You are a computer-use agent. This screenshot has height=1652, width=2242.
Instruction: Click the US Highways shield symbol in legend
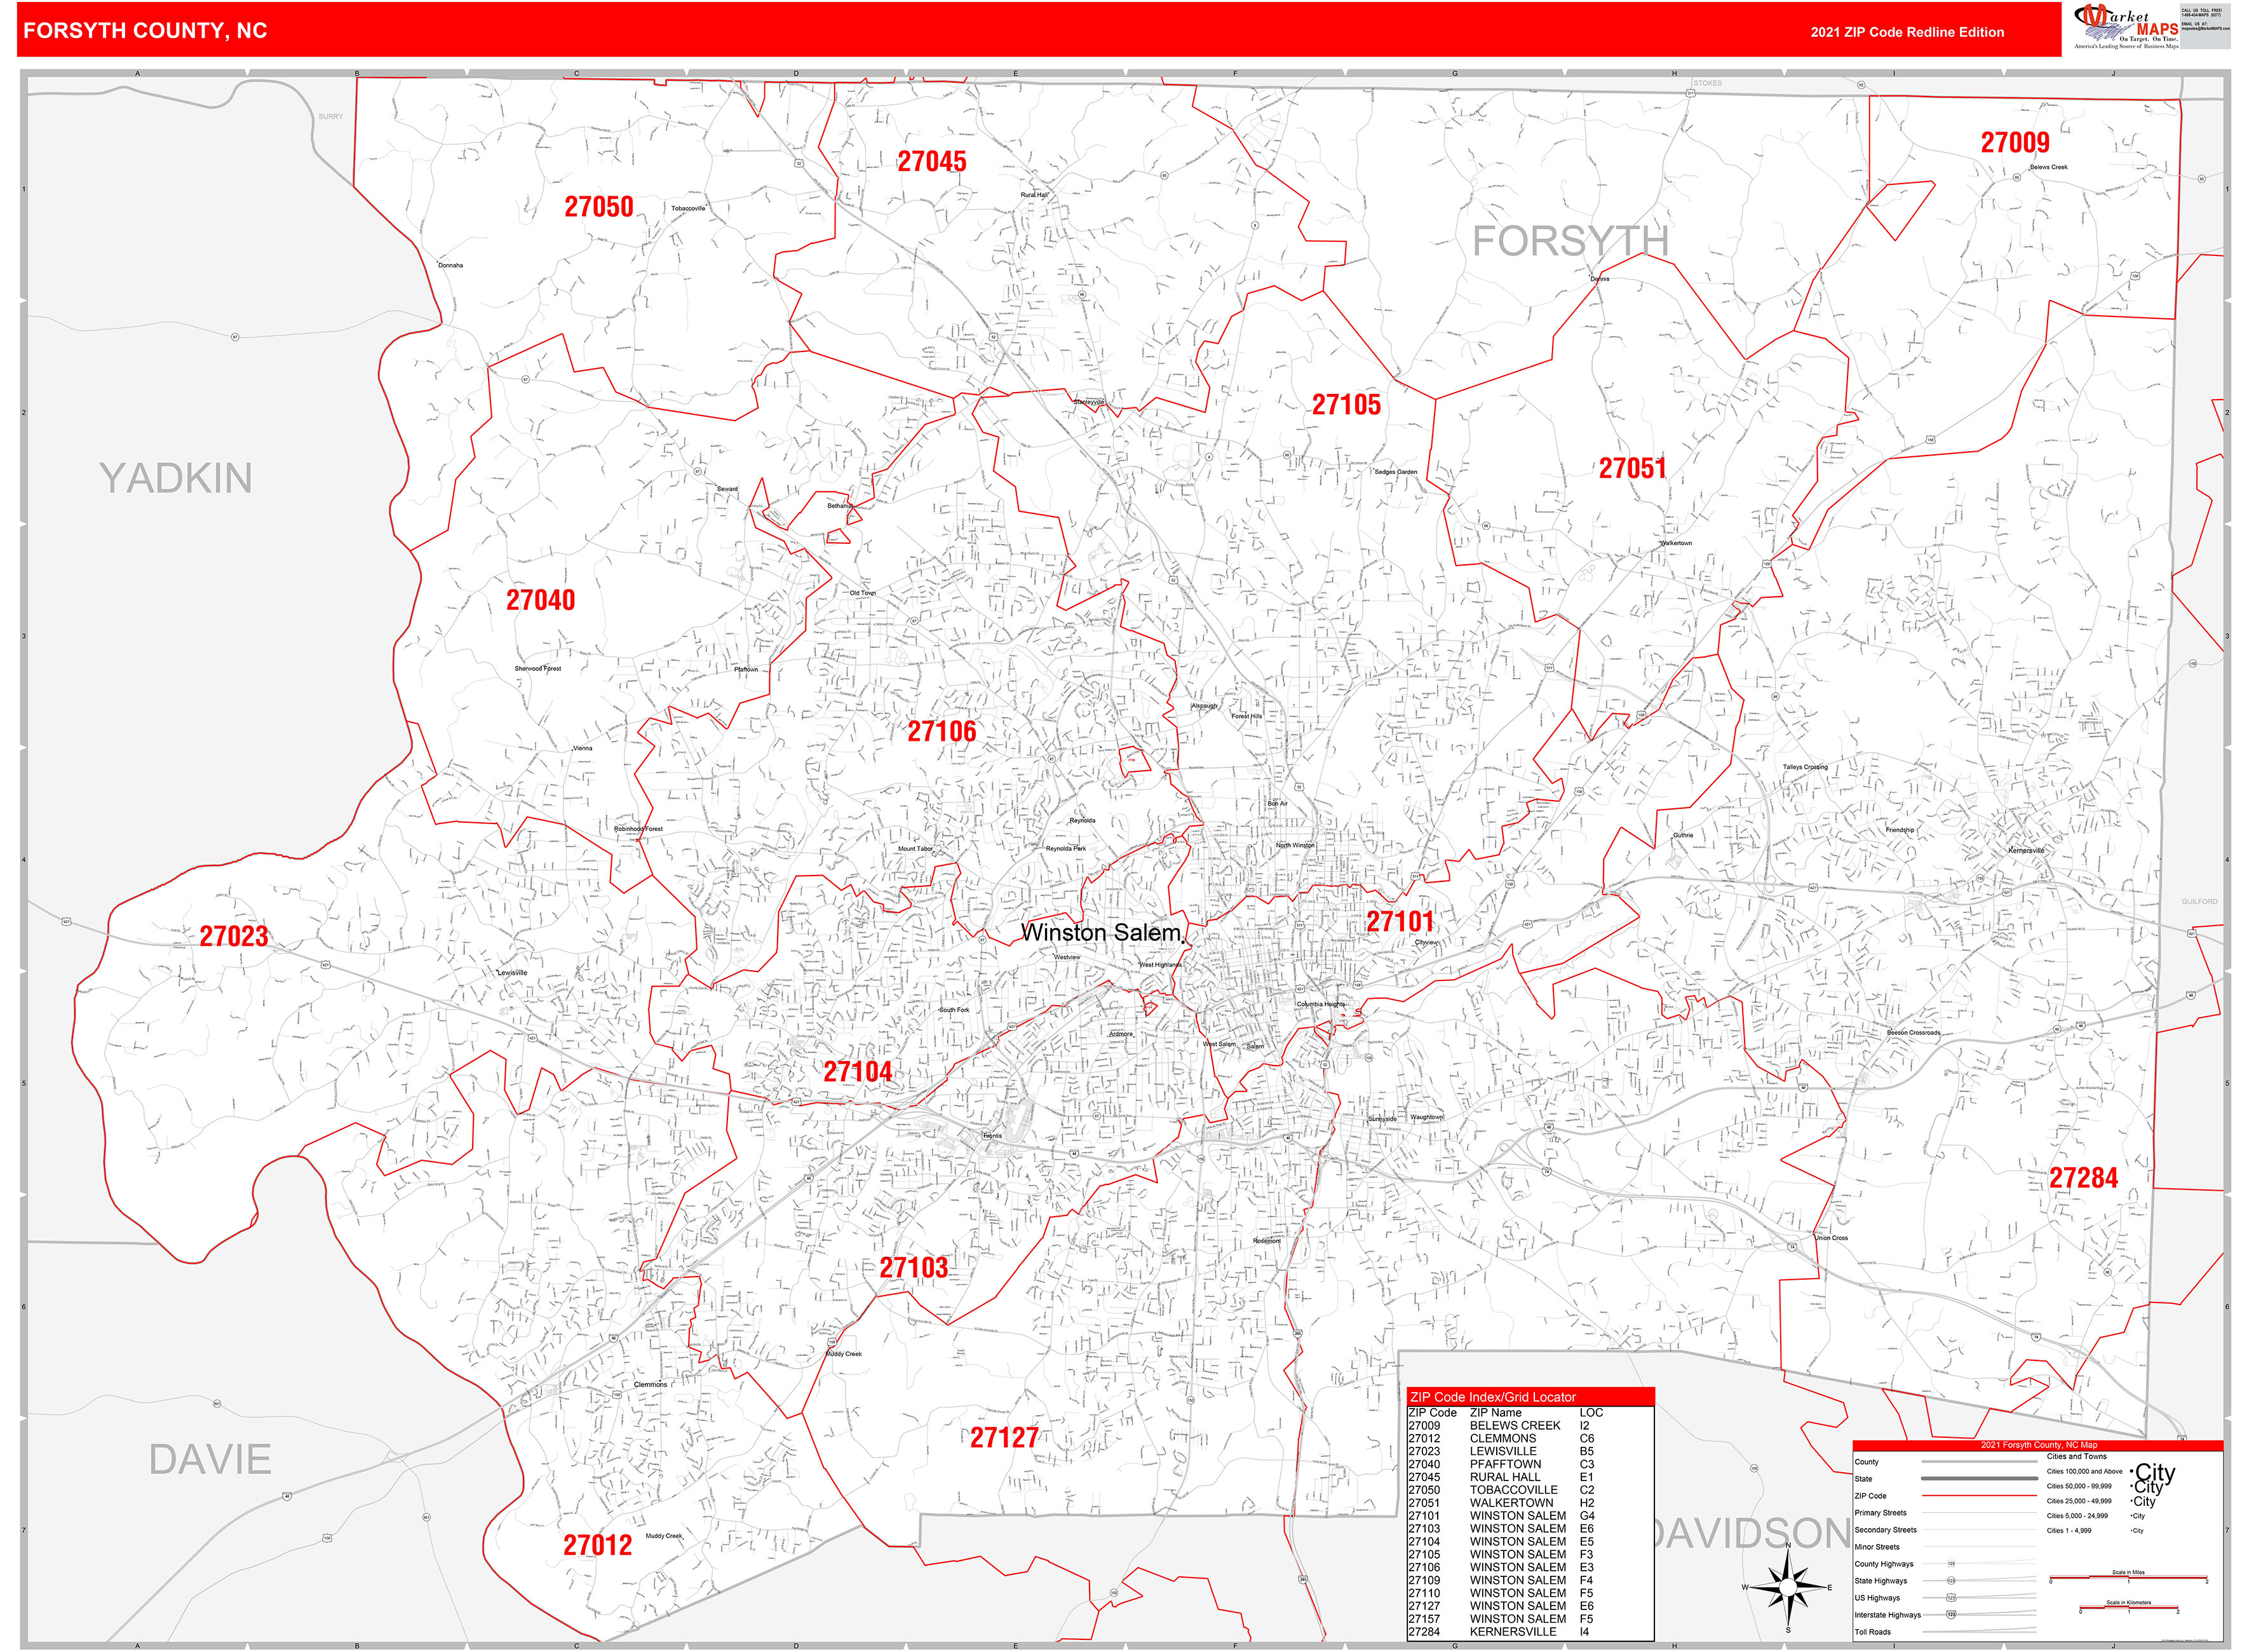1950,1598
